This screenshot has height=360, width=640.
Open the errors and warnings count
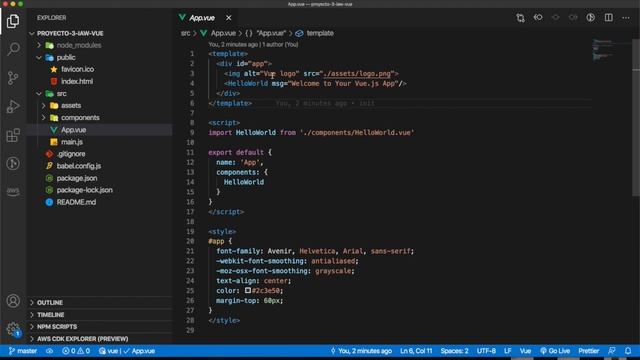pos(76,351)
